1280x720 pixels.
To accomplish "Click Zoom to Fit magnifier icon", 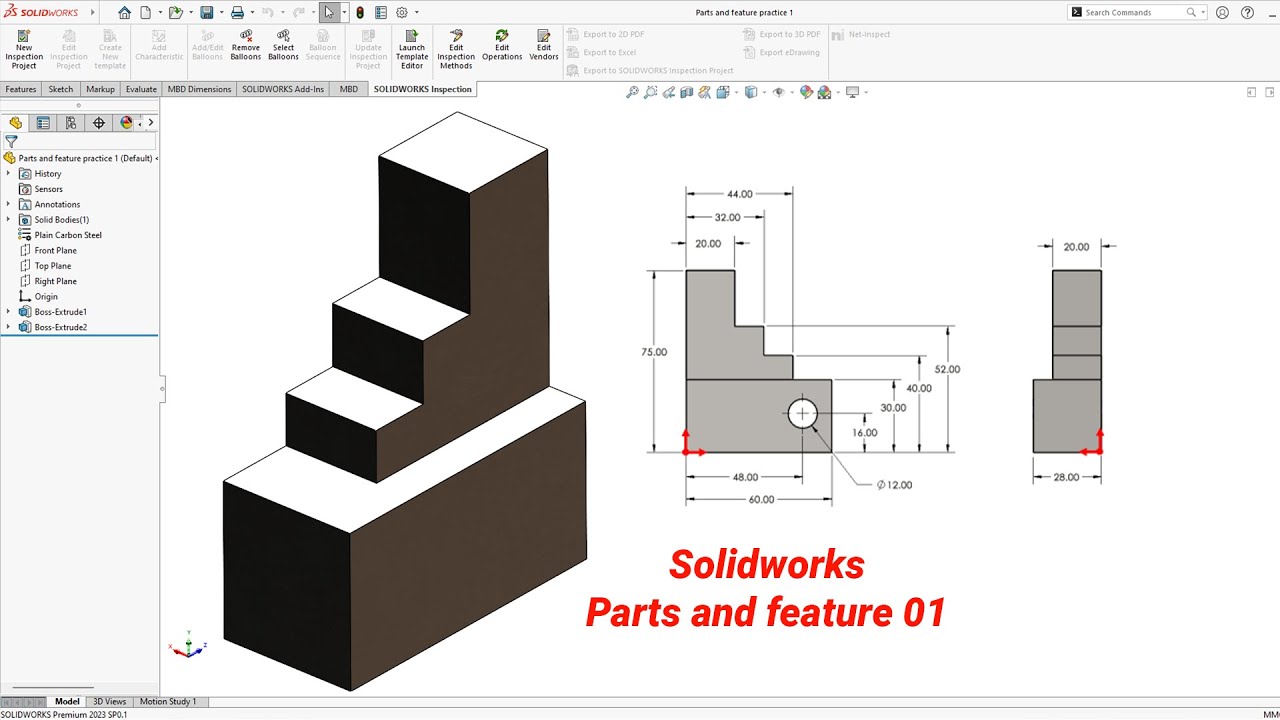I will [632, 92].
